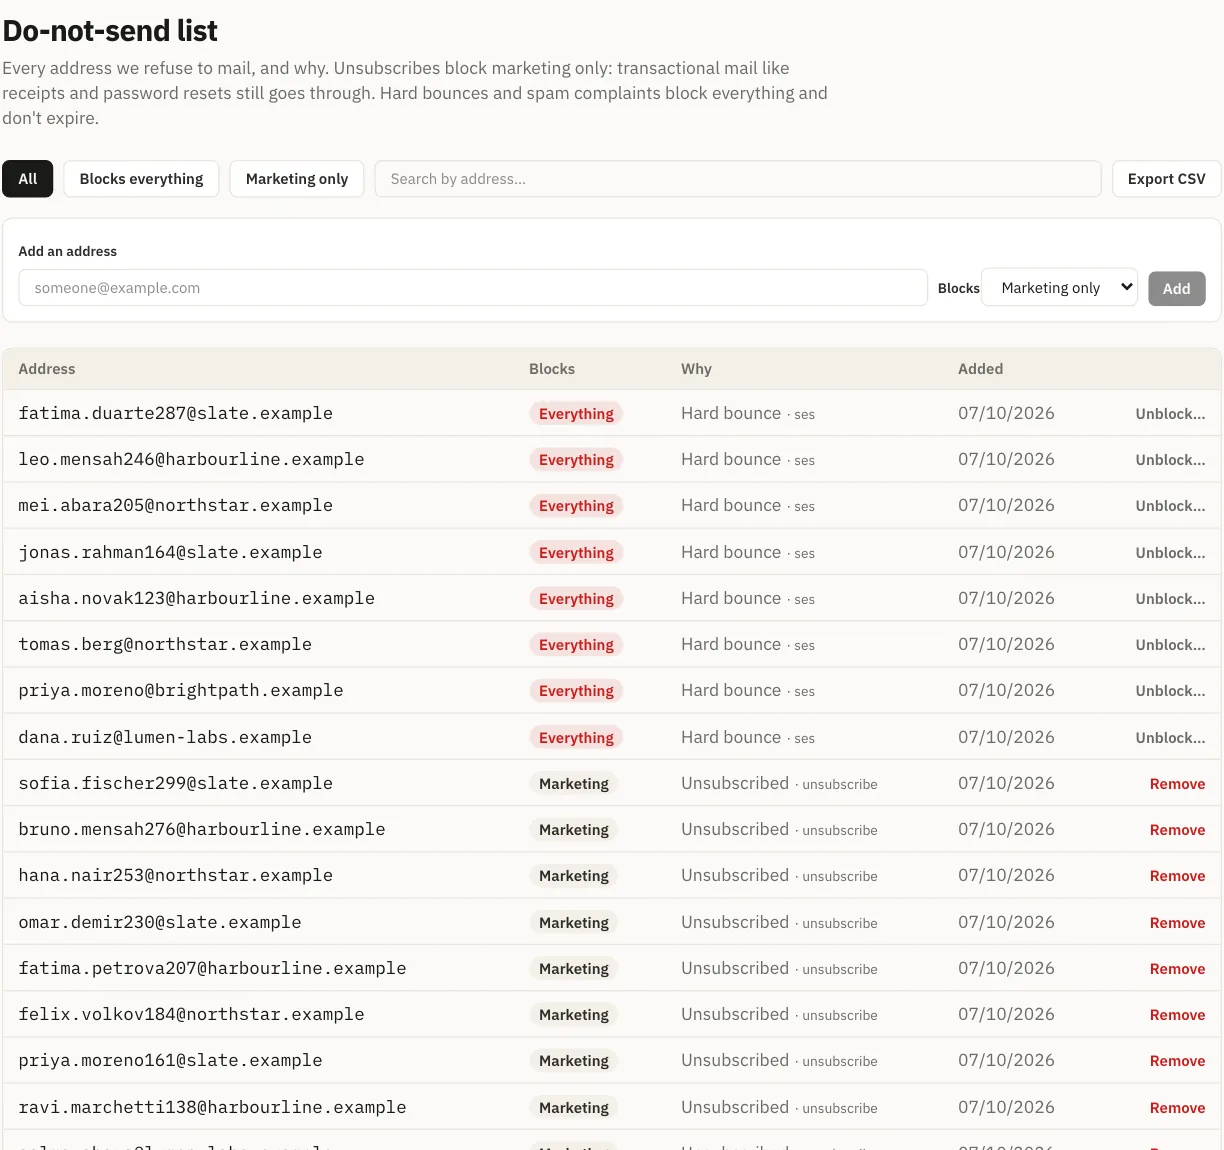The image size is (1224, 1150).
Task: Select address priya.moreno@brightpath.example
Action: coord(181,690)
